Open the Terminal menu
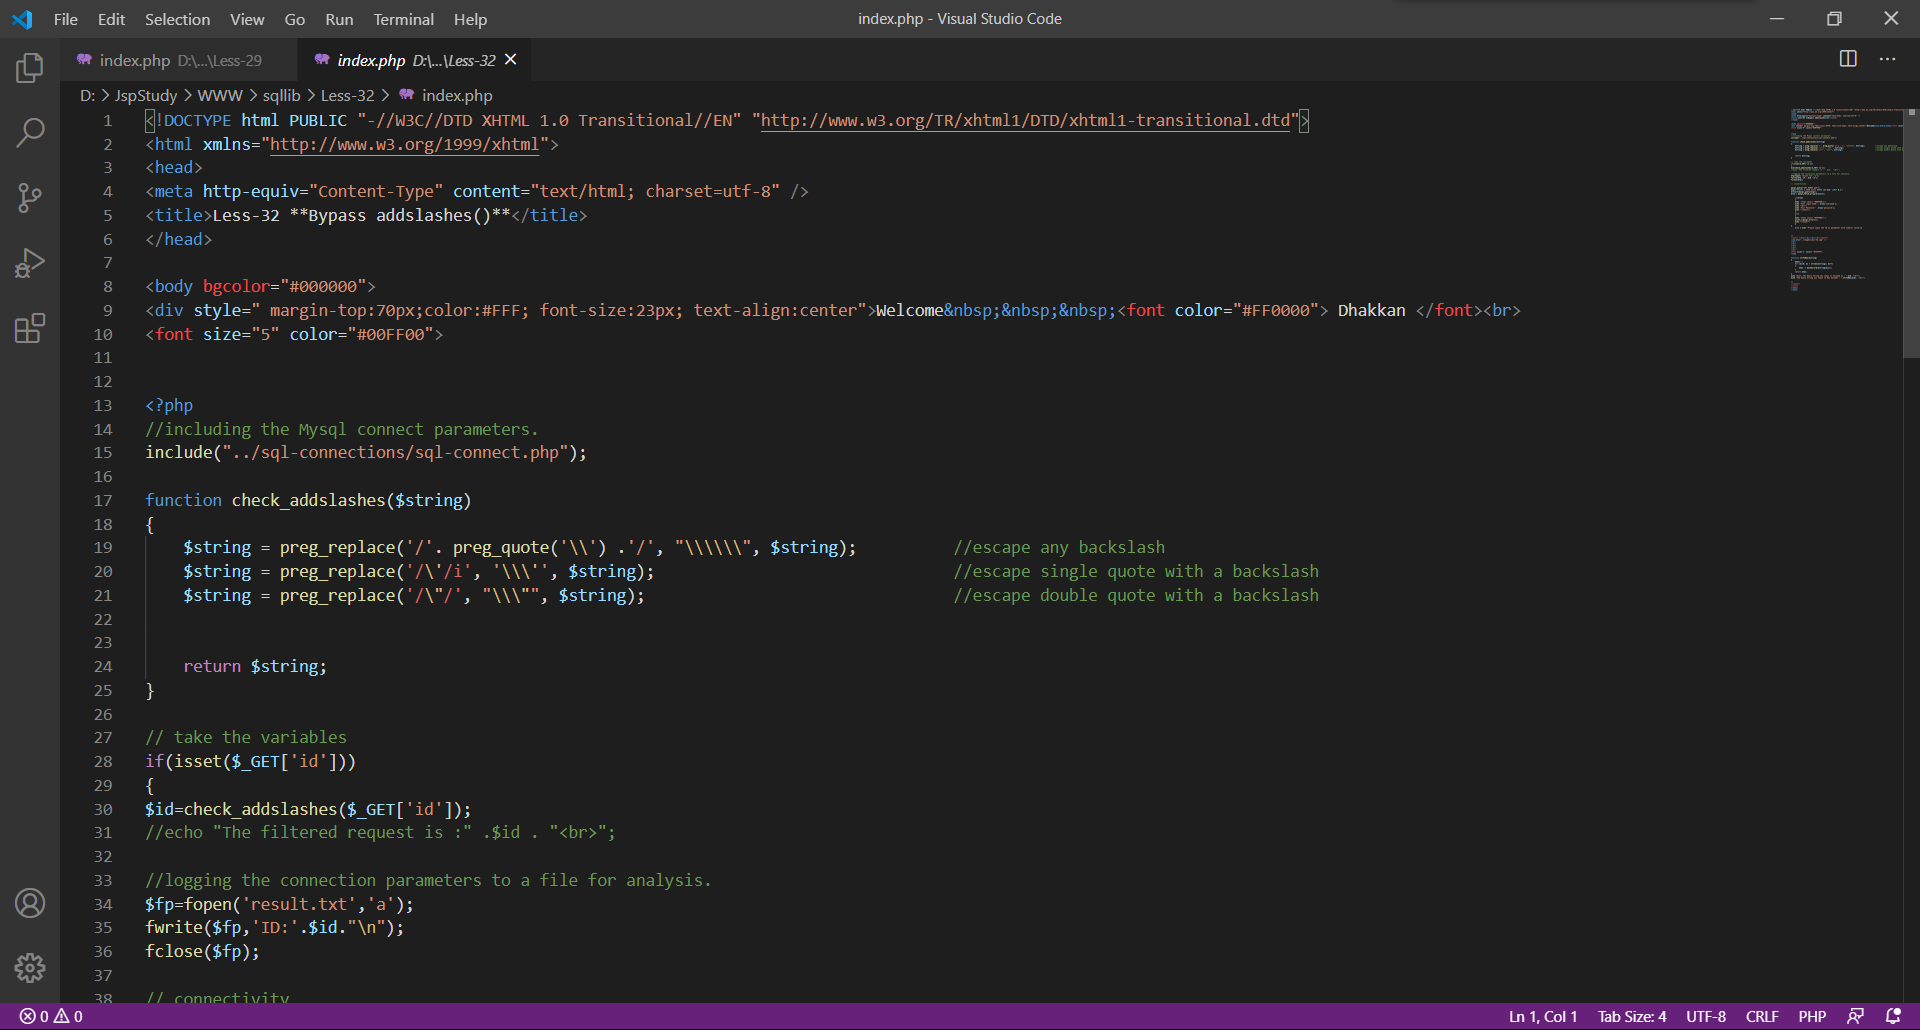This screenshot has height=1030, width=1920. click(403, 19)
